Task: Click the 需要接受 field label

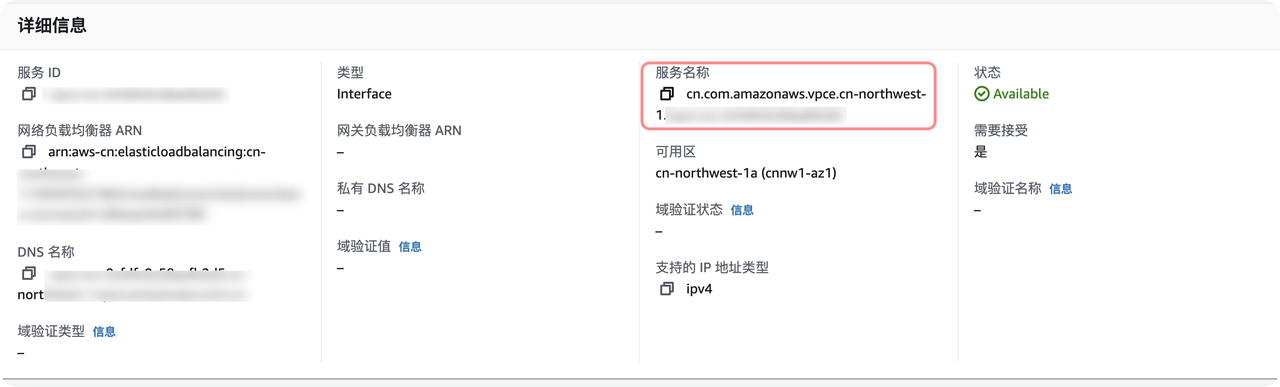Action: (x=1001, y=130)
